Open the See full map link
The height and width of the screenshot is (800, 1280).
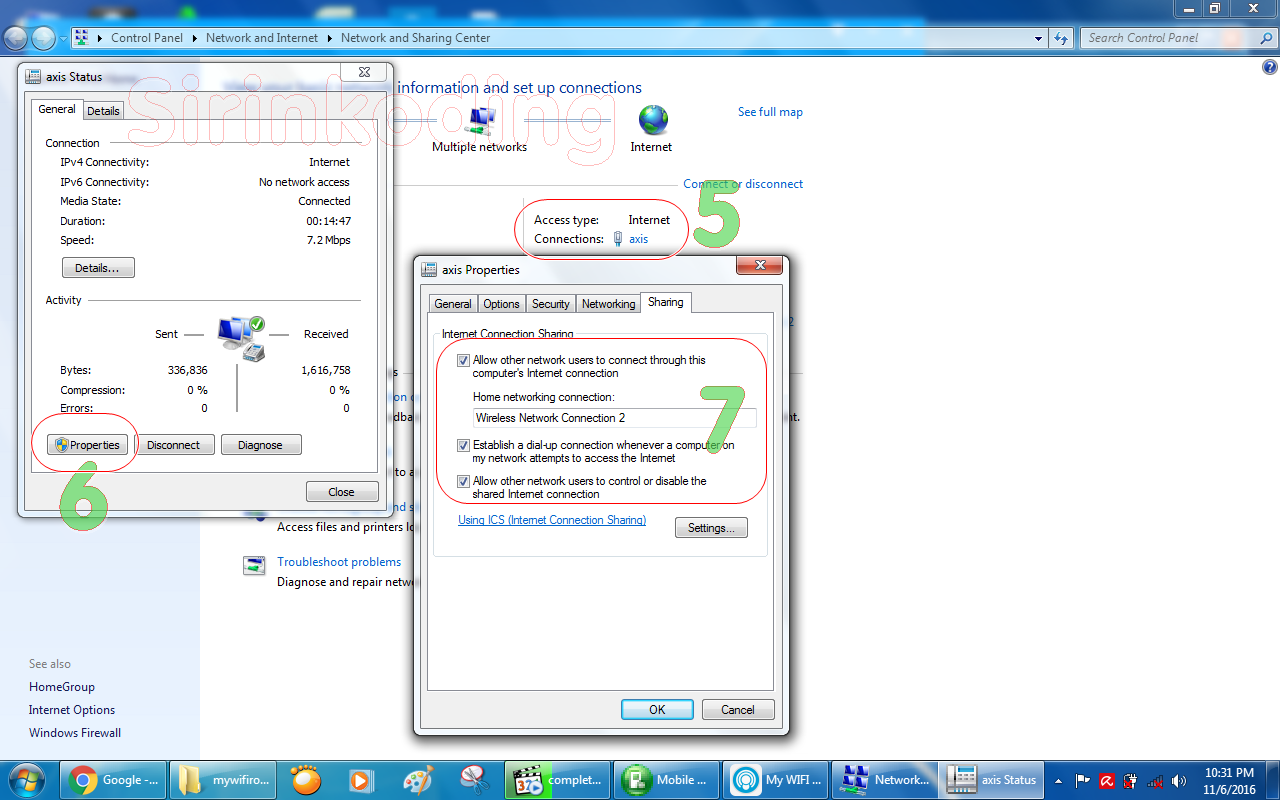pyautogui.click(x=770, y=112)
